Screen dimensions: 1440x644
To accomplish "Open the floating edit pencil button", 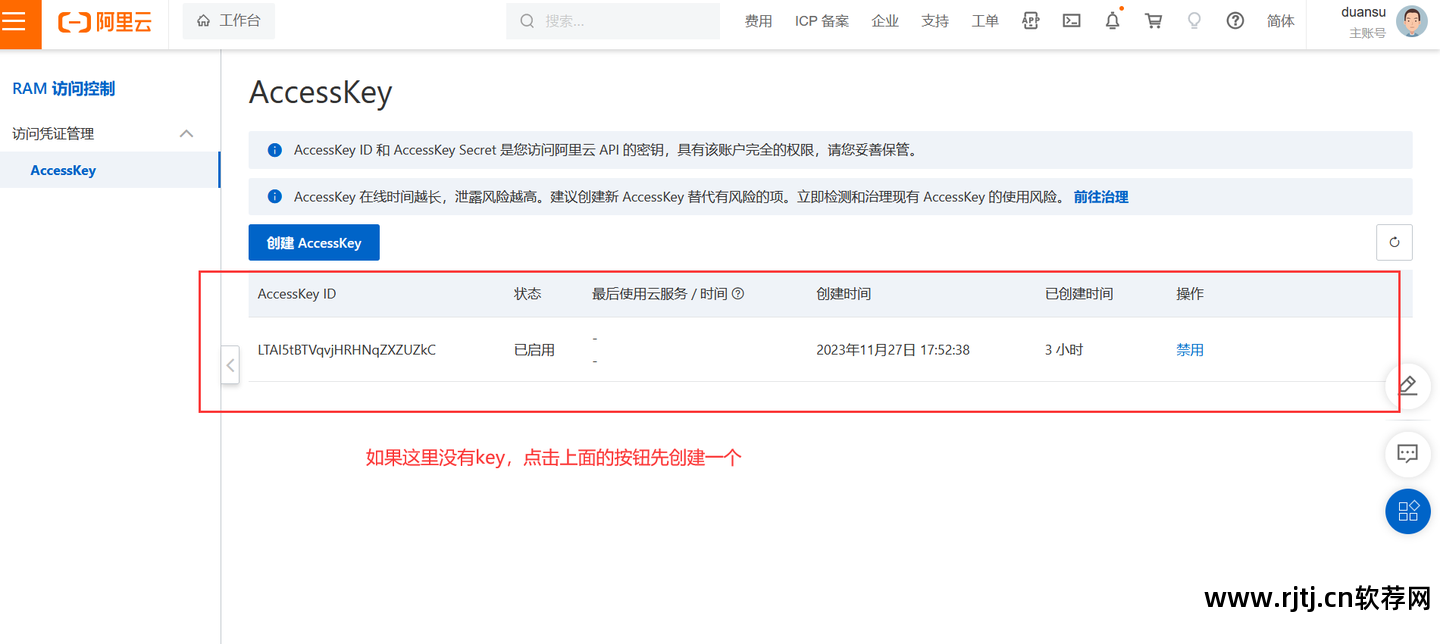I will (1407, 386).
